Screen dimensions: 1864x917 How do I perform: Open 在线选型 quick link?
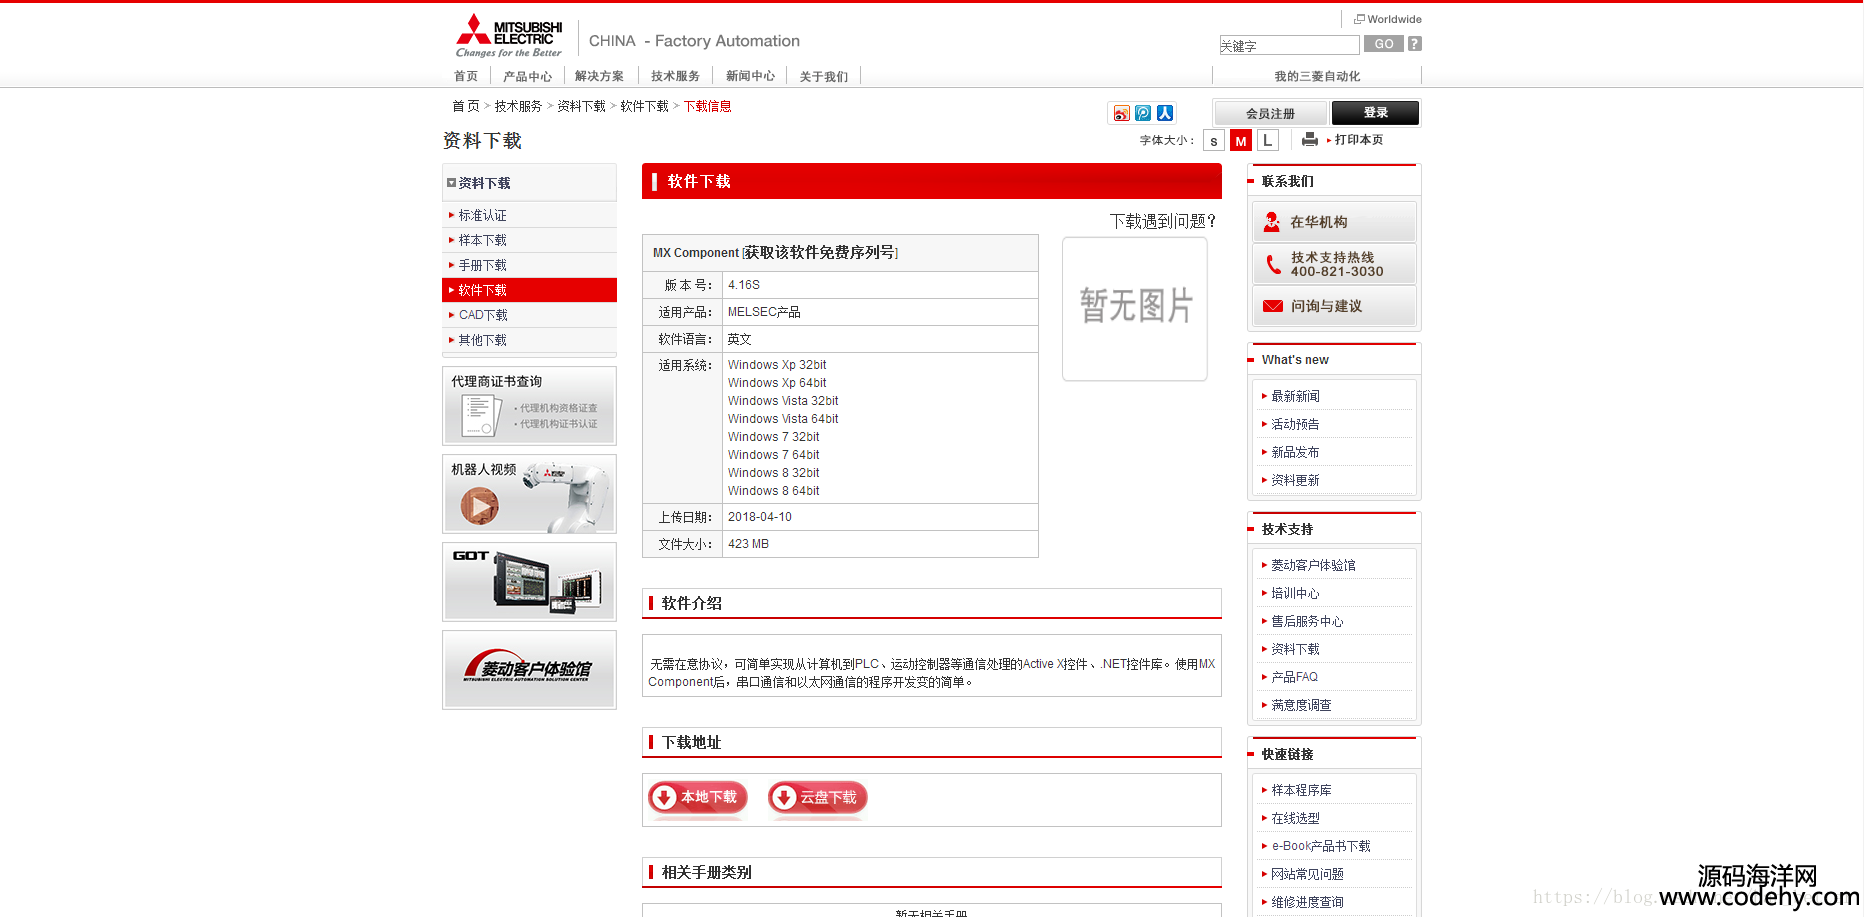1295,818
